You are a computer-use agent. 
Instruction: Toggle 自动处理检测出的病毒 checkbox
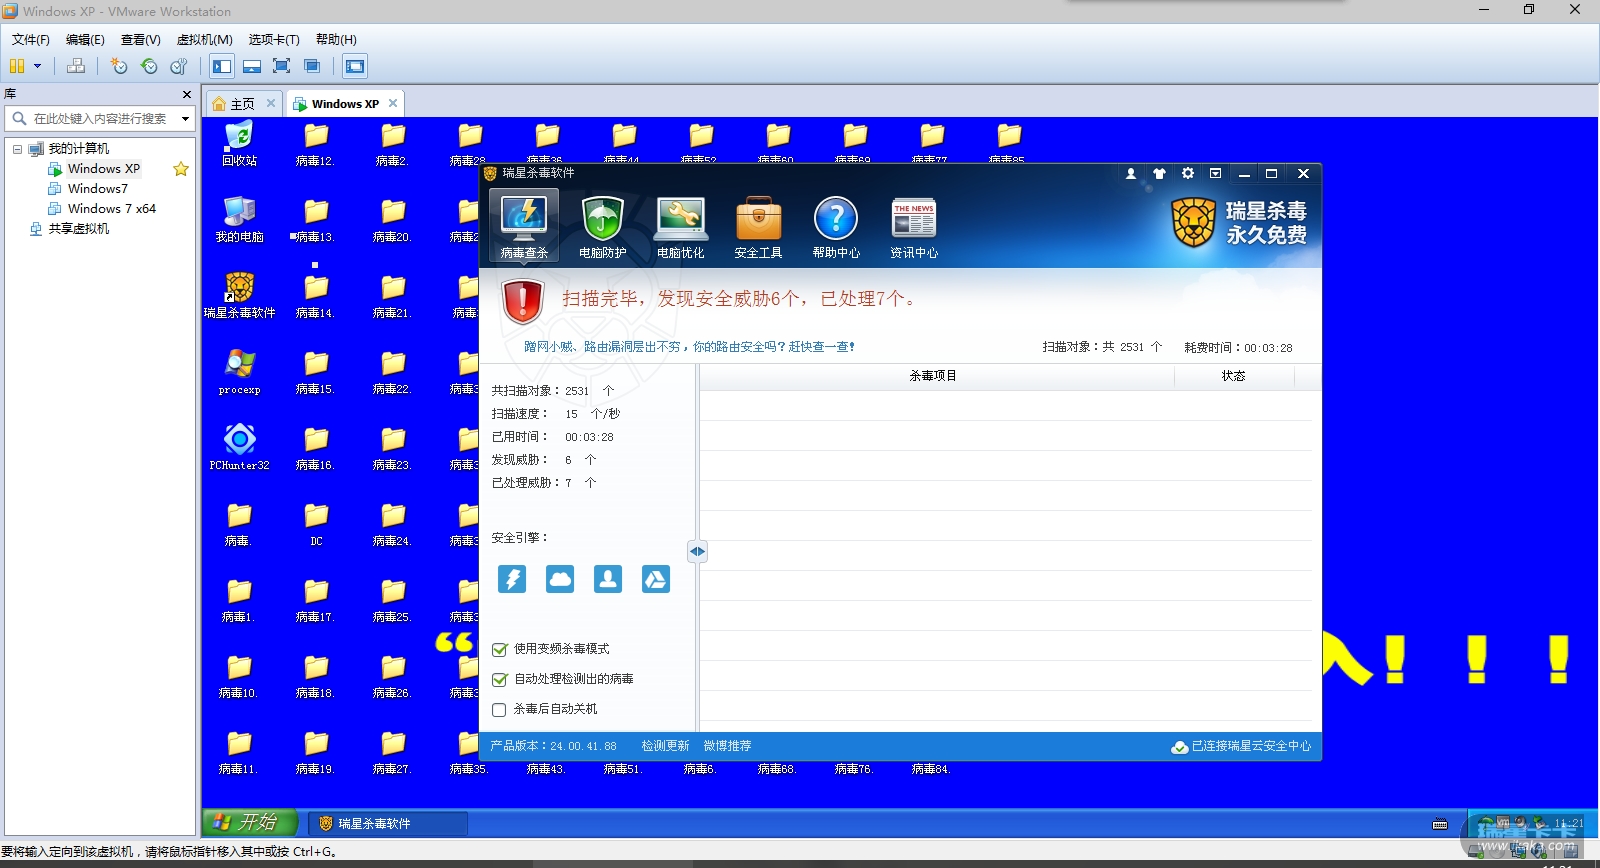[x=500, y=680]
